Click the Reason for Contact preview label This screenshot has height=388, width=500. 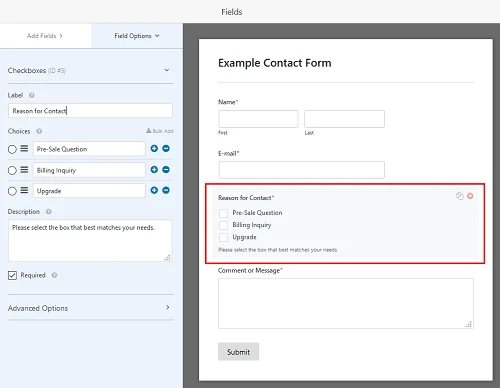pos(246,198)
